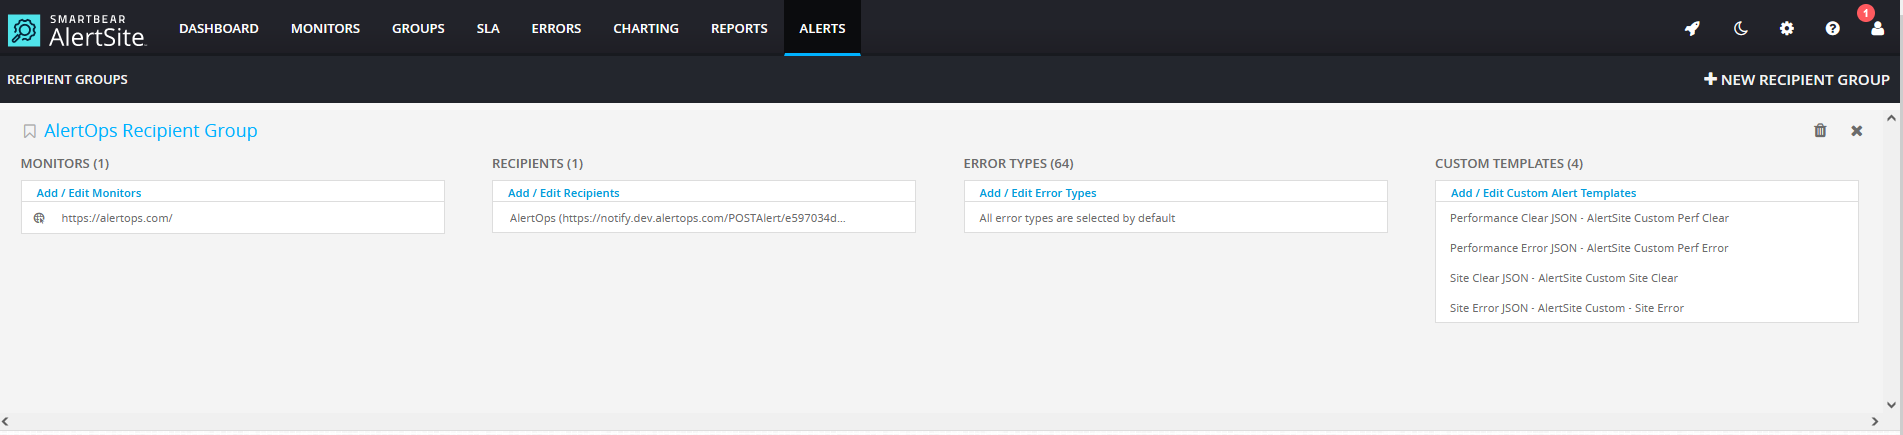Image resolution: width=1903 pixels, height=435 pixels.
Task: Open the Dashboard tab
Action: (218, 28)
